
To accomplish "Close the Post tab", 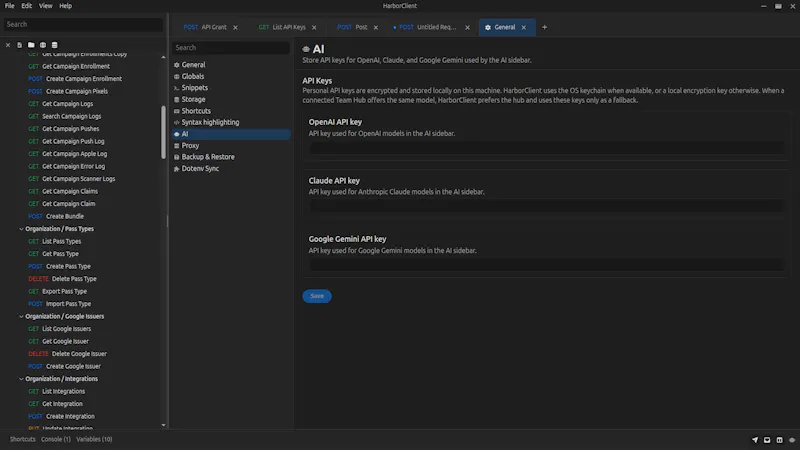I will point(376,28).
